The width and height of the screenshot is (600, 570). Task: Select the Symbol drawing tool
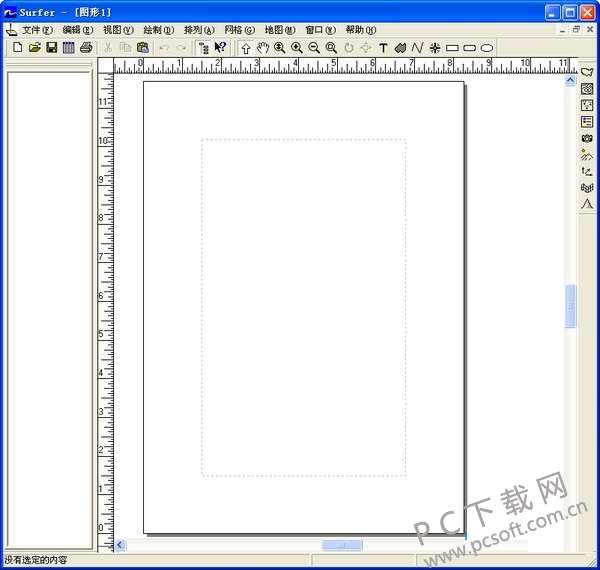[435, 48]
